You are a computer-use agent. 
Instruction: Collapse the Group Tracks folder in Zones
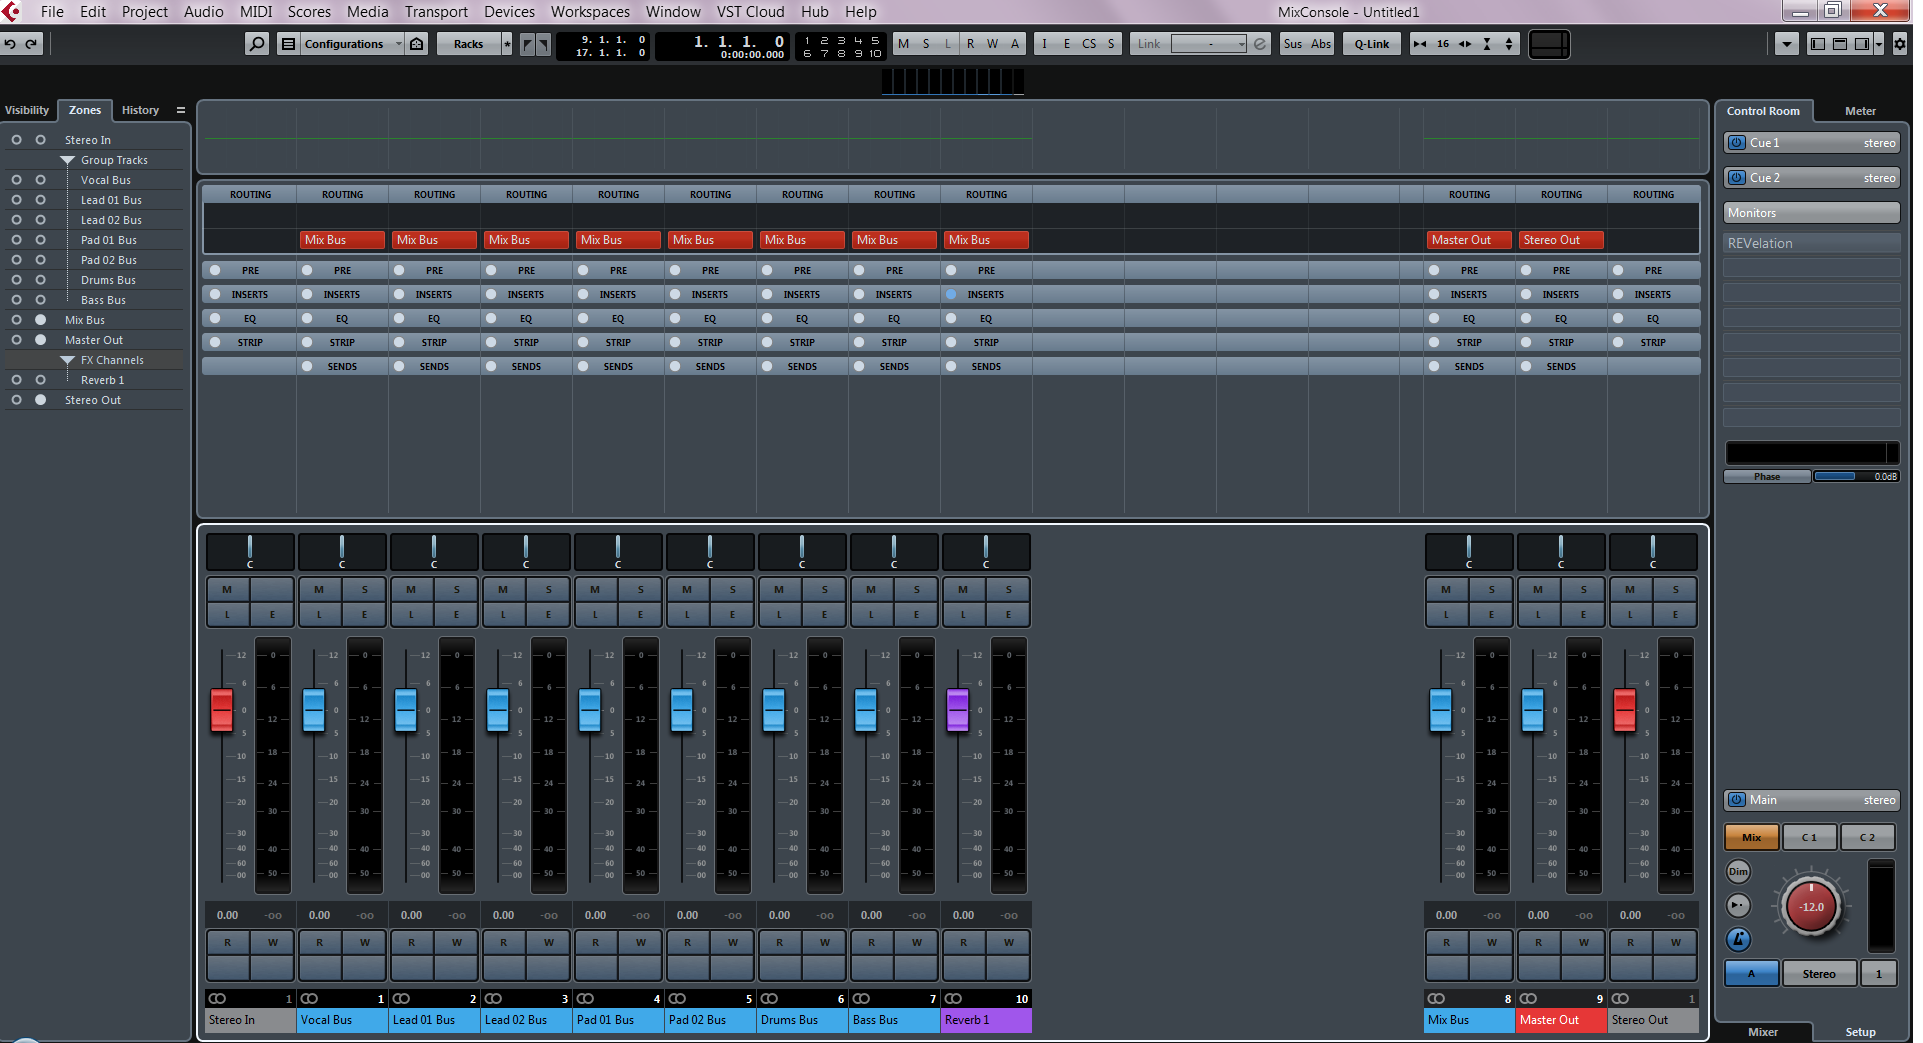coord(68,160)
